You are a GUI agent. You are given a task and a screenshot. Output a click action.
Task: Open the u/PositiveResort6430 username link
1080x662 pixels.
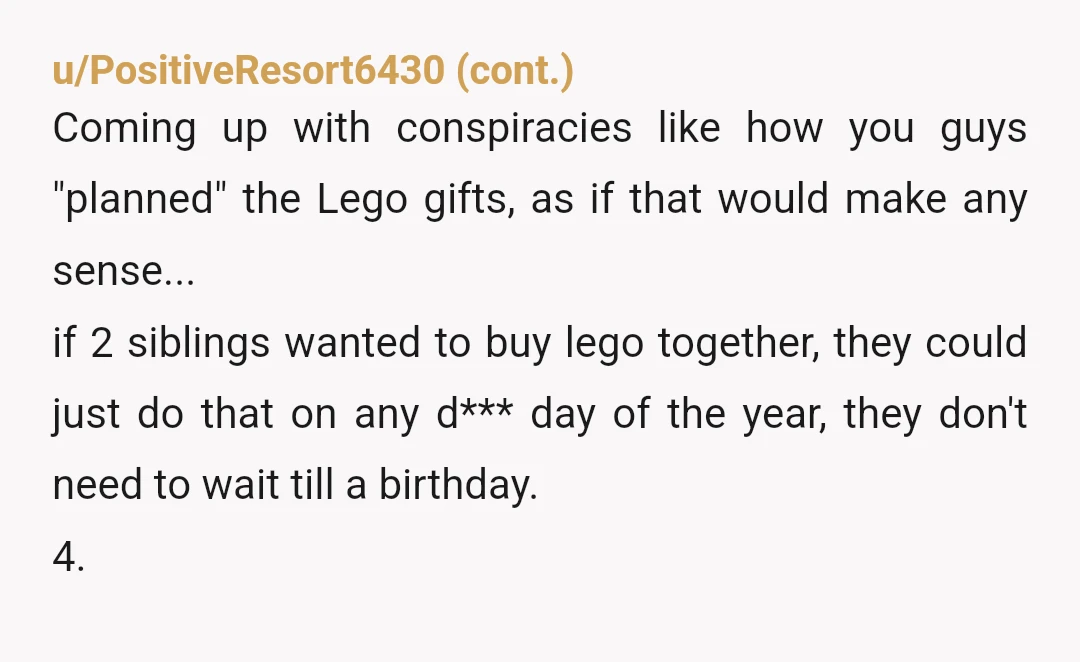click(249, 70)
